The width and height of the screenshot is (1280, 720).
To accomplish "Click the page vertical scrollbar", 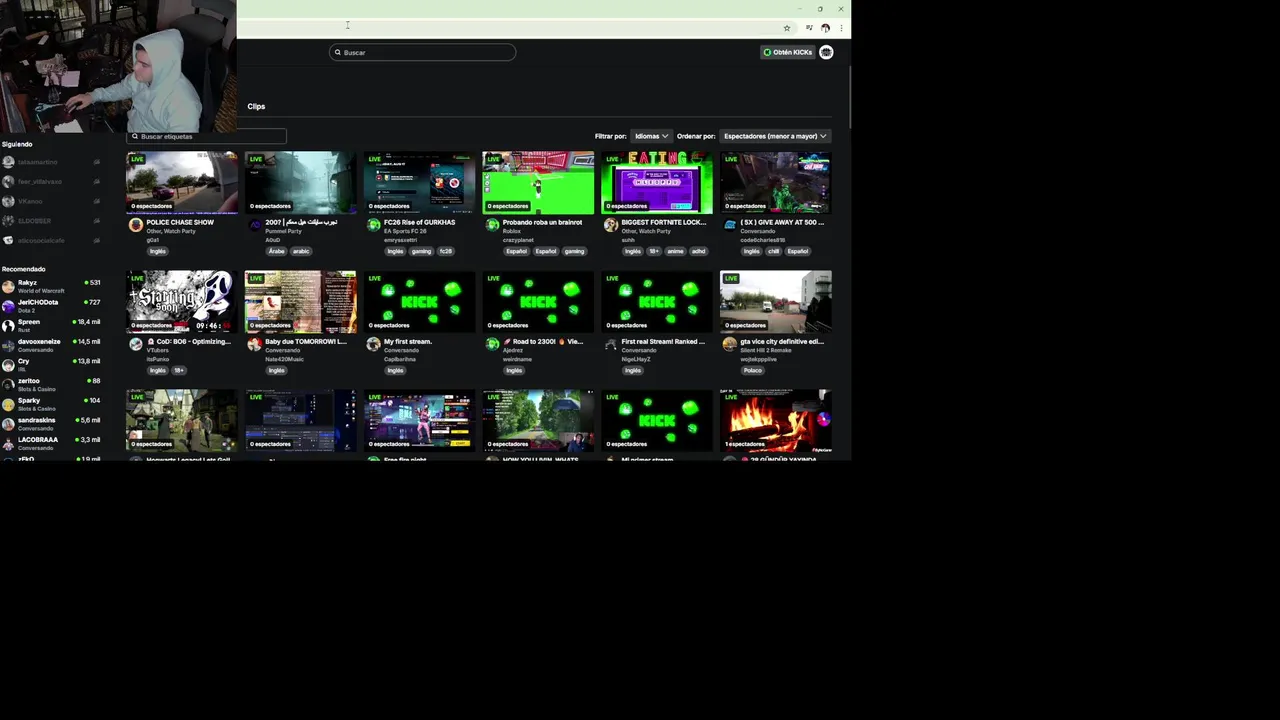I will tap(849, 98).
